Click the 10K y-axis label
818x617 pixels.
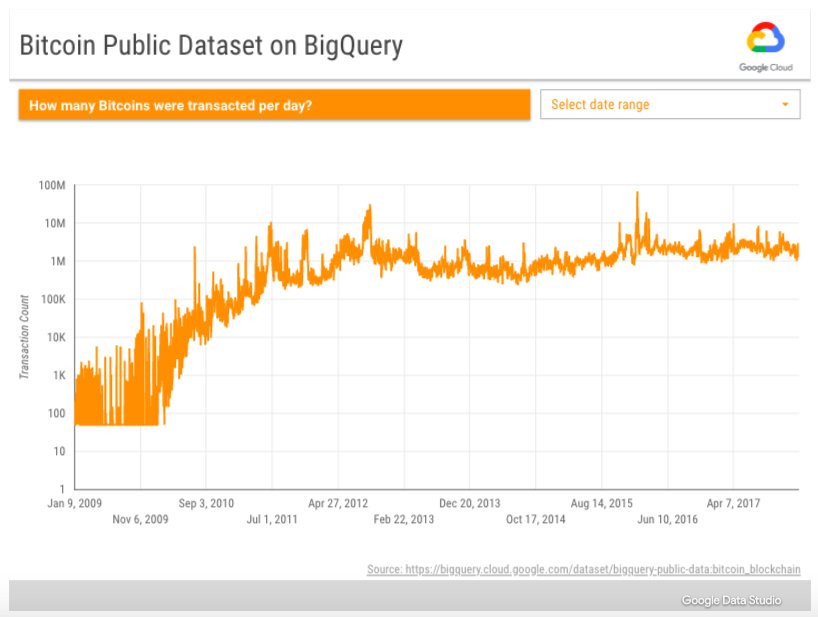click(56, 337)
